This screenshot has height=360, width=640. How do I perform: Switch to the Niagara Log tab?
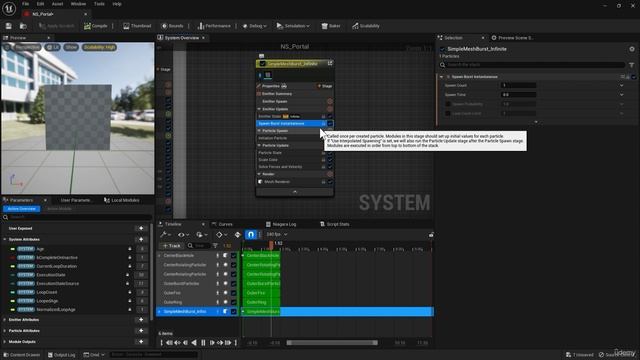point(280,224)
